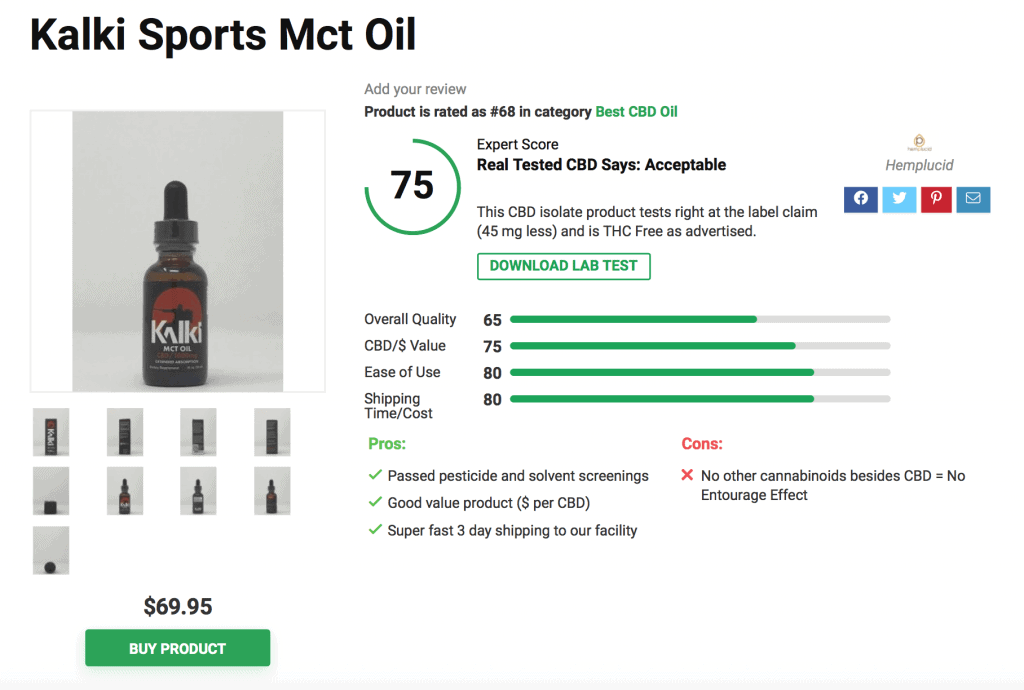View thumbnail of the small black cube
This screenshot has height=690, width=1024.
tap(51, 491)
